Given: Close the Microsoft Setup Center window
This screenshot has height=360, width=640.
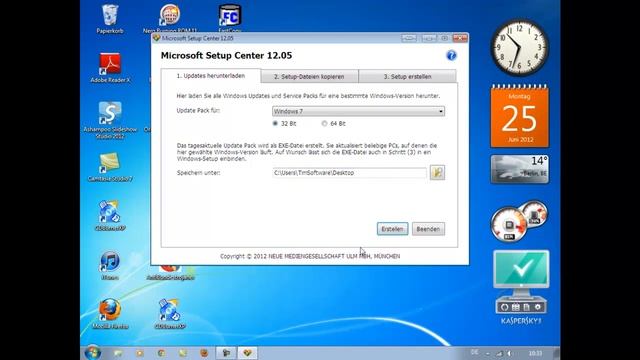Looking at the screenshot, I should [x=460, y=38].
